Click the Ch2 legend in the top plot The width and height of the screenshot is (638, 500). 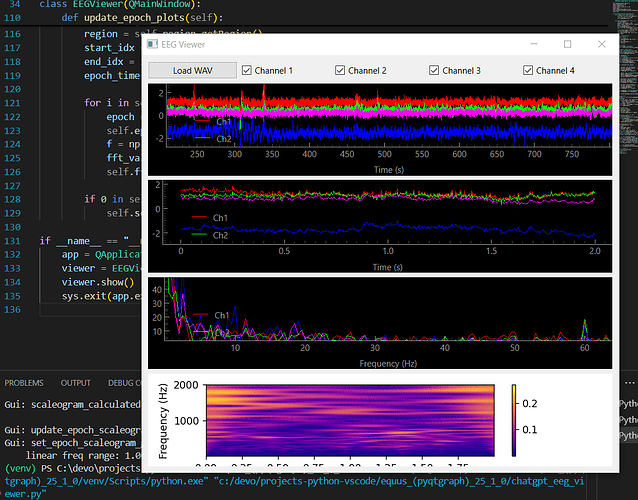[213, 139]
